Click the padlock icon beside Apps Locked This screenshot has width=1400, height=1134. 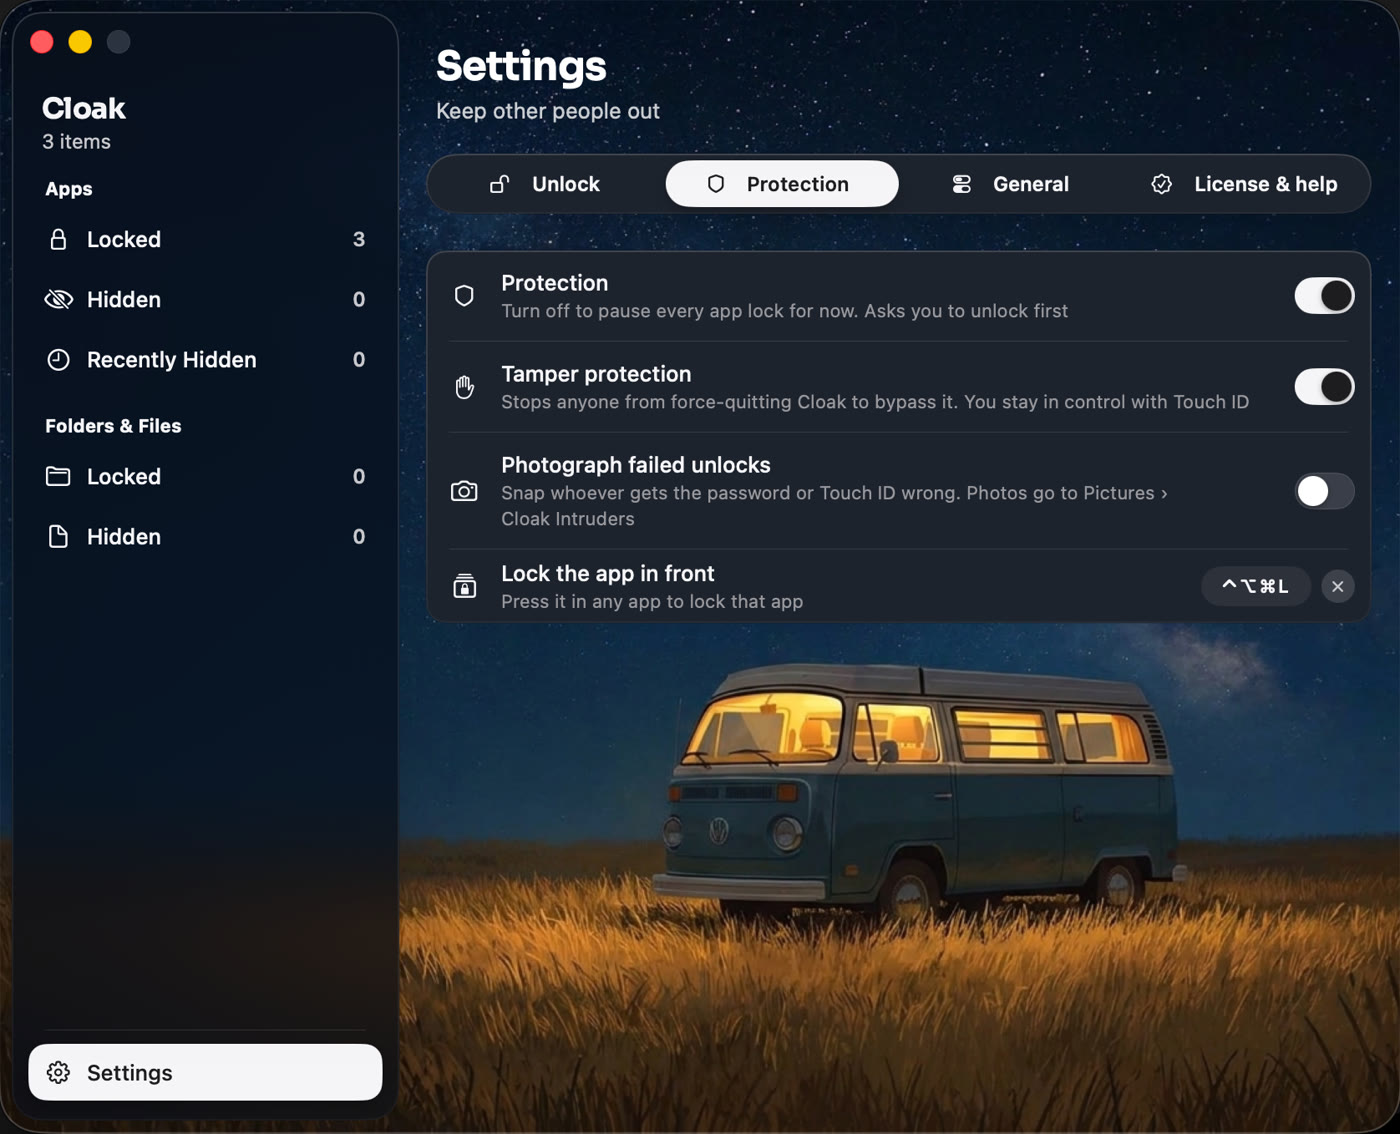click(x=58, y=240)
